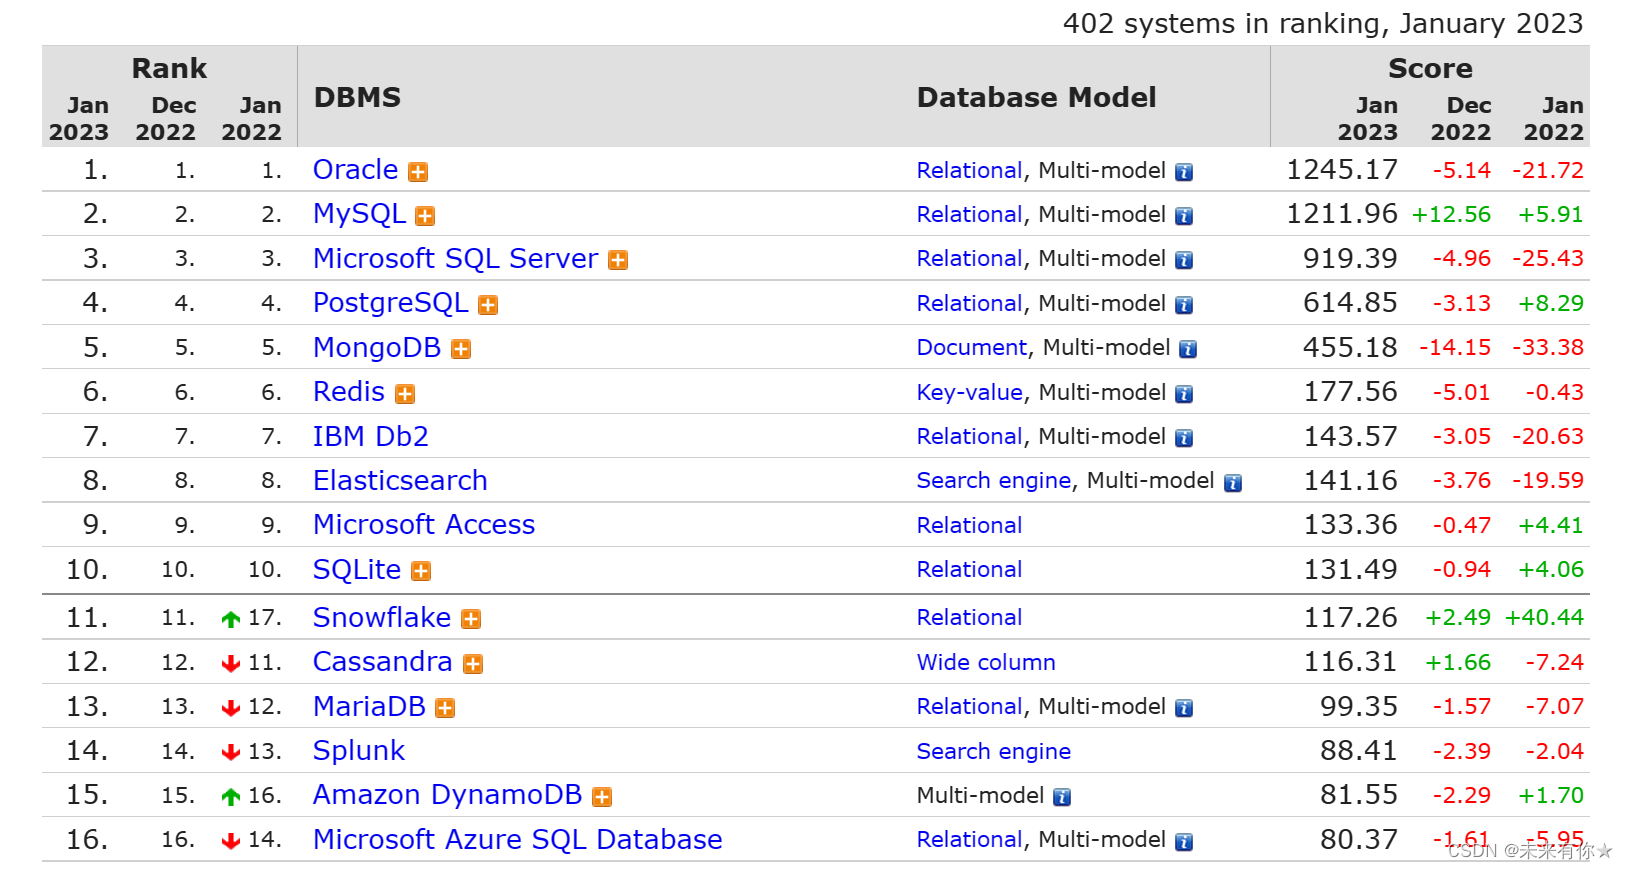
Task: Click the Relational link in Microsoft Access row
Action: tap(970, 525)
